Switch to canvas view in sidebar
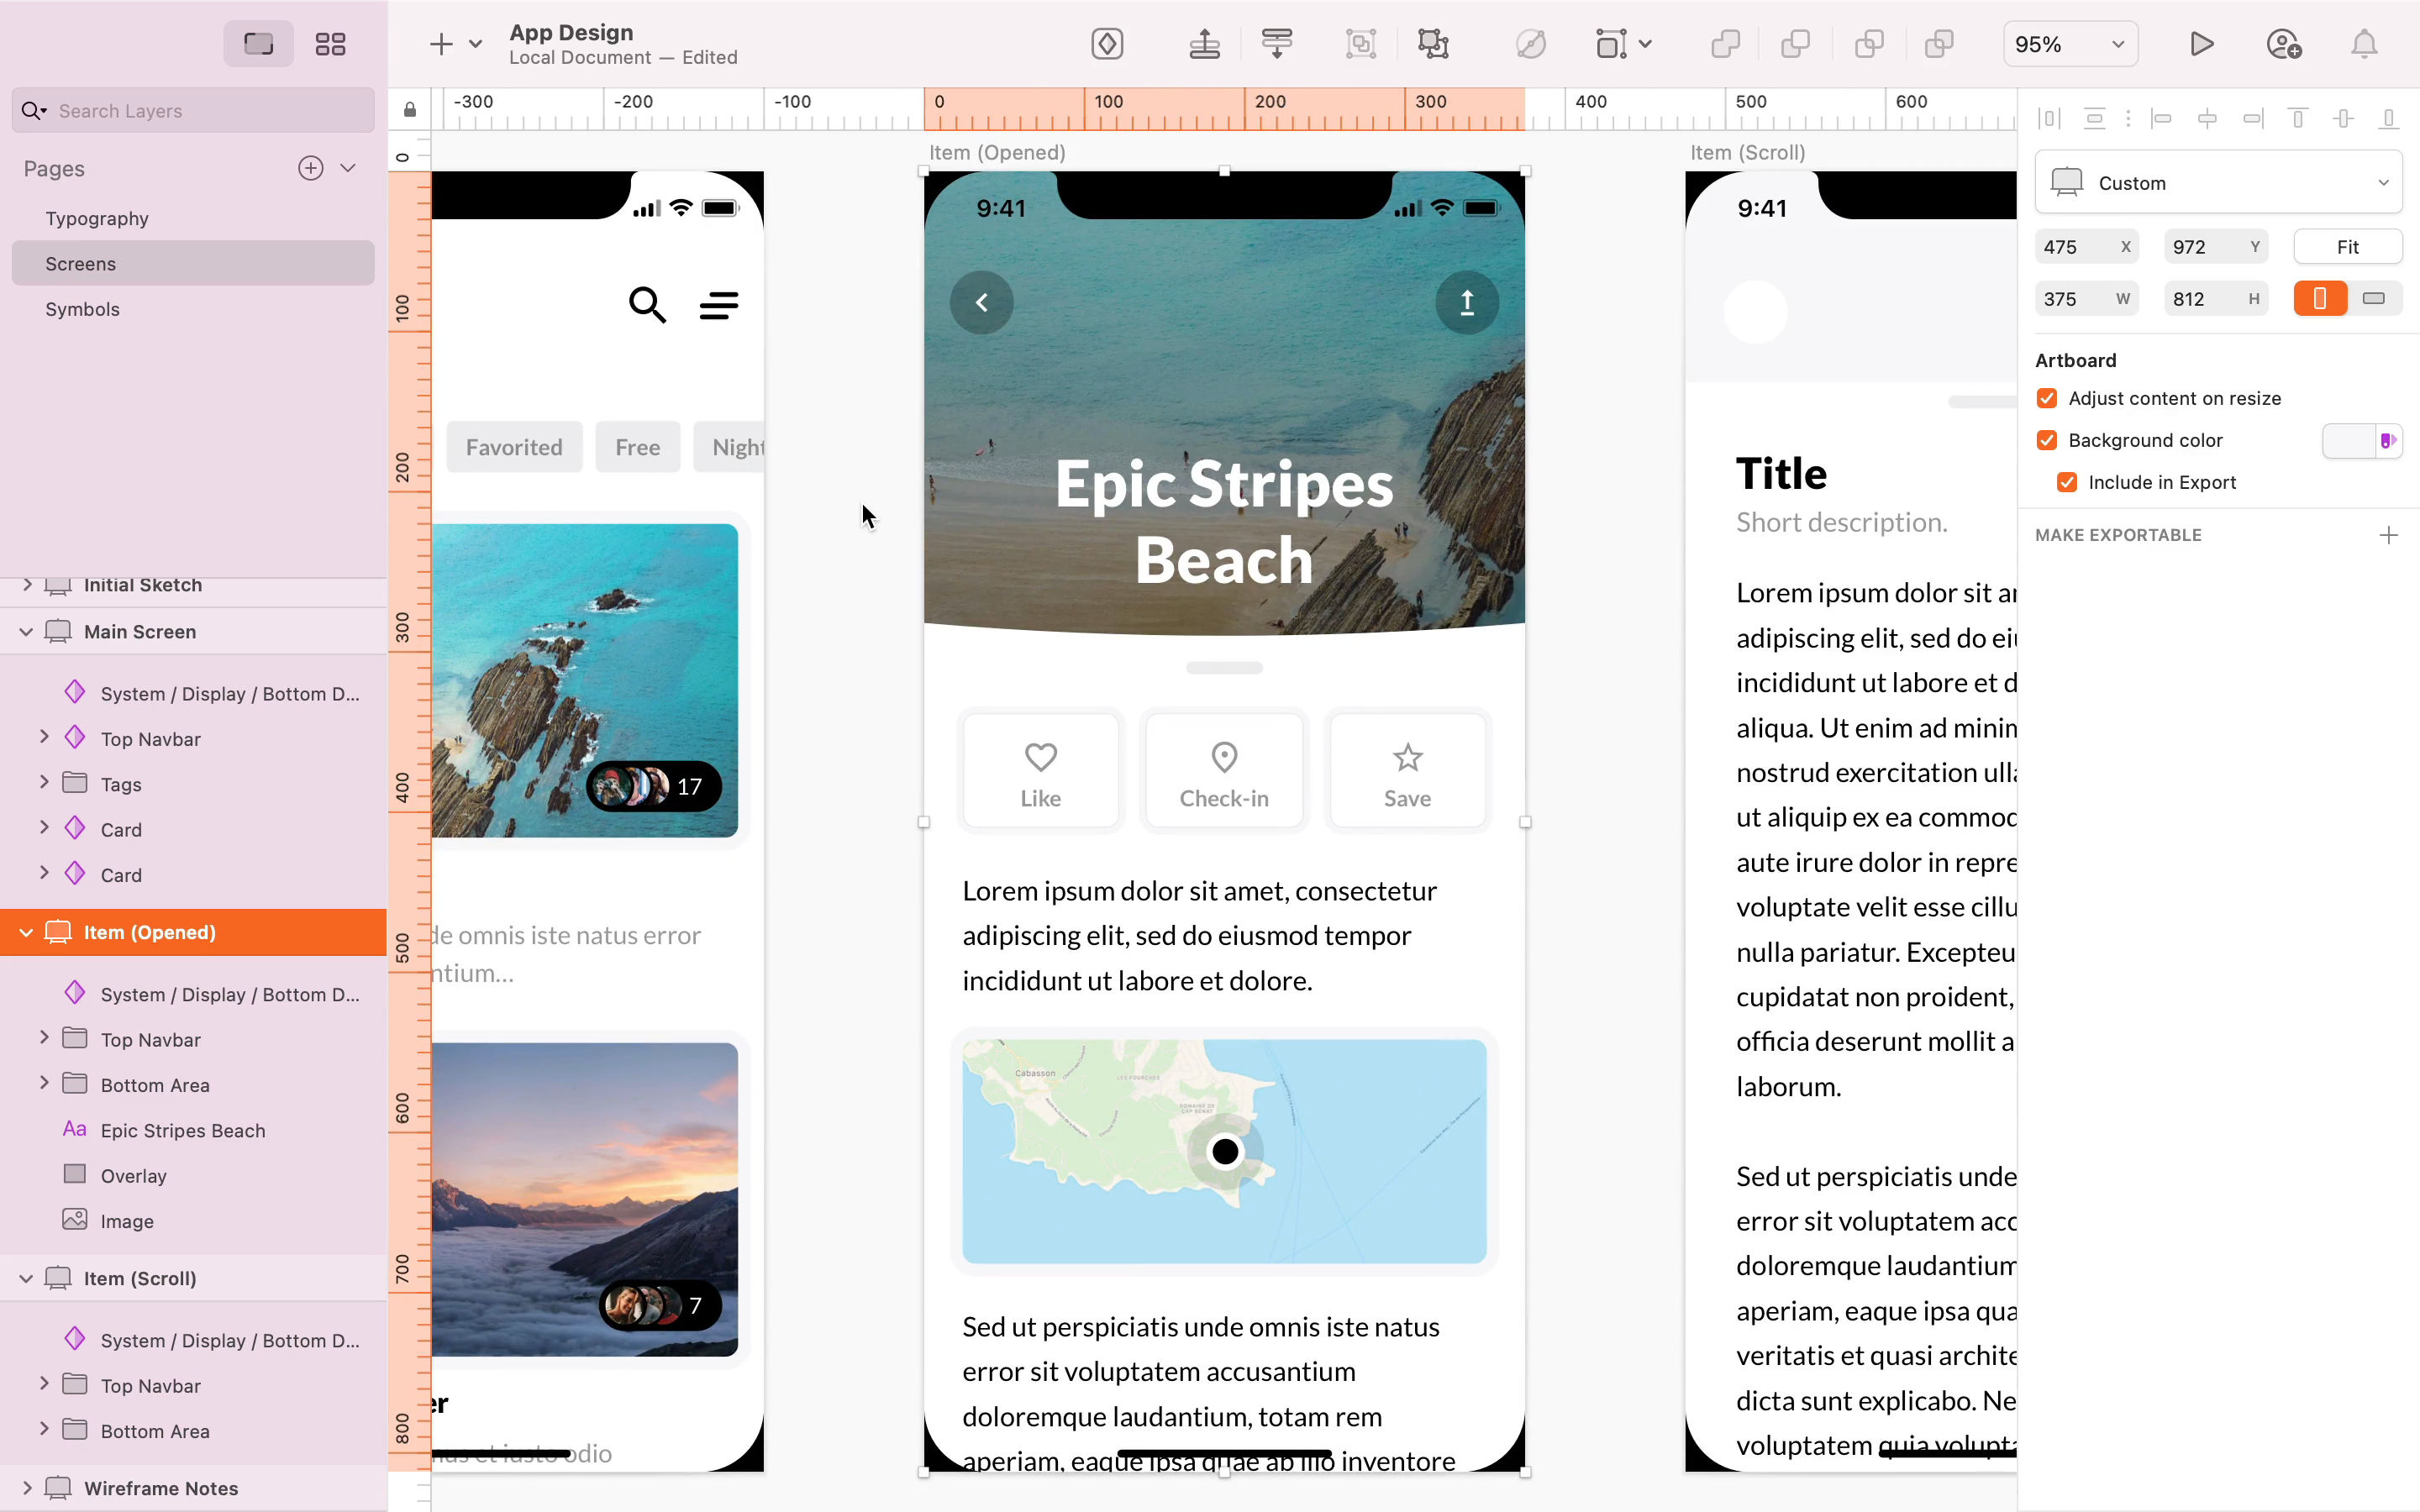2420x1512 pixels. click(258, 44)
